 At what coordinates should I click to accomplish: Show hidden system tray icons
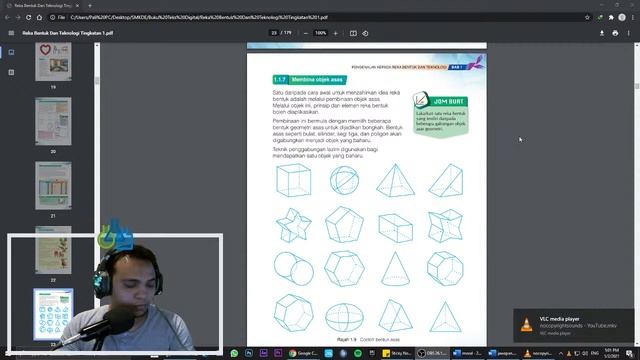561,353
